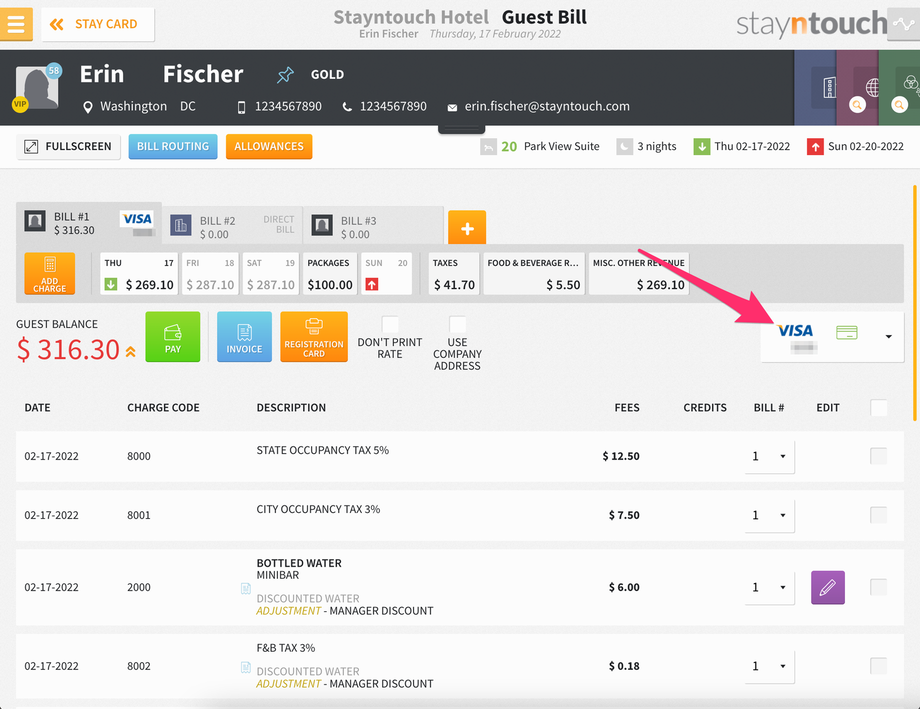
Task: Open Food & Beverage revenue tile
Action: [x=533, y=274]
